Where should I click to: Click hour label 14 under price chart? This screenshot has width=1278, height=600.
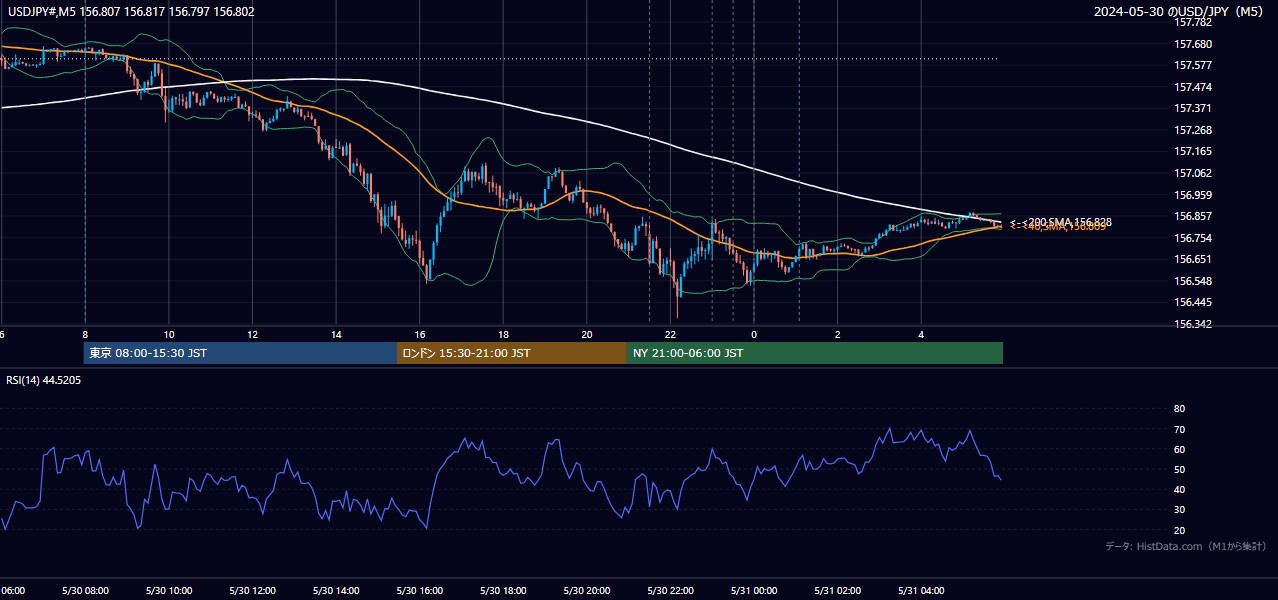point(336,334)
